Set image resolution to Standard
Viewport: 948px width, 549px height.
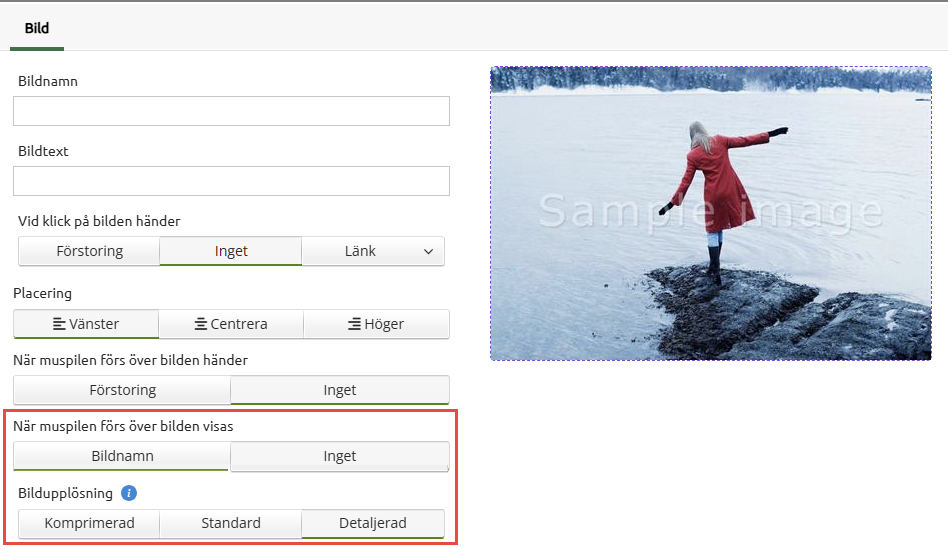click(231, 523)
